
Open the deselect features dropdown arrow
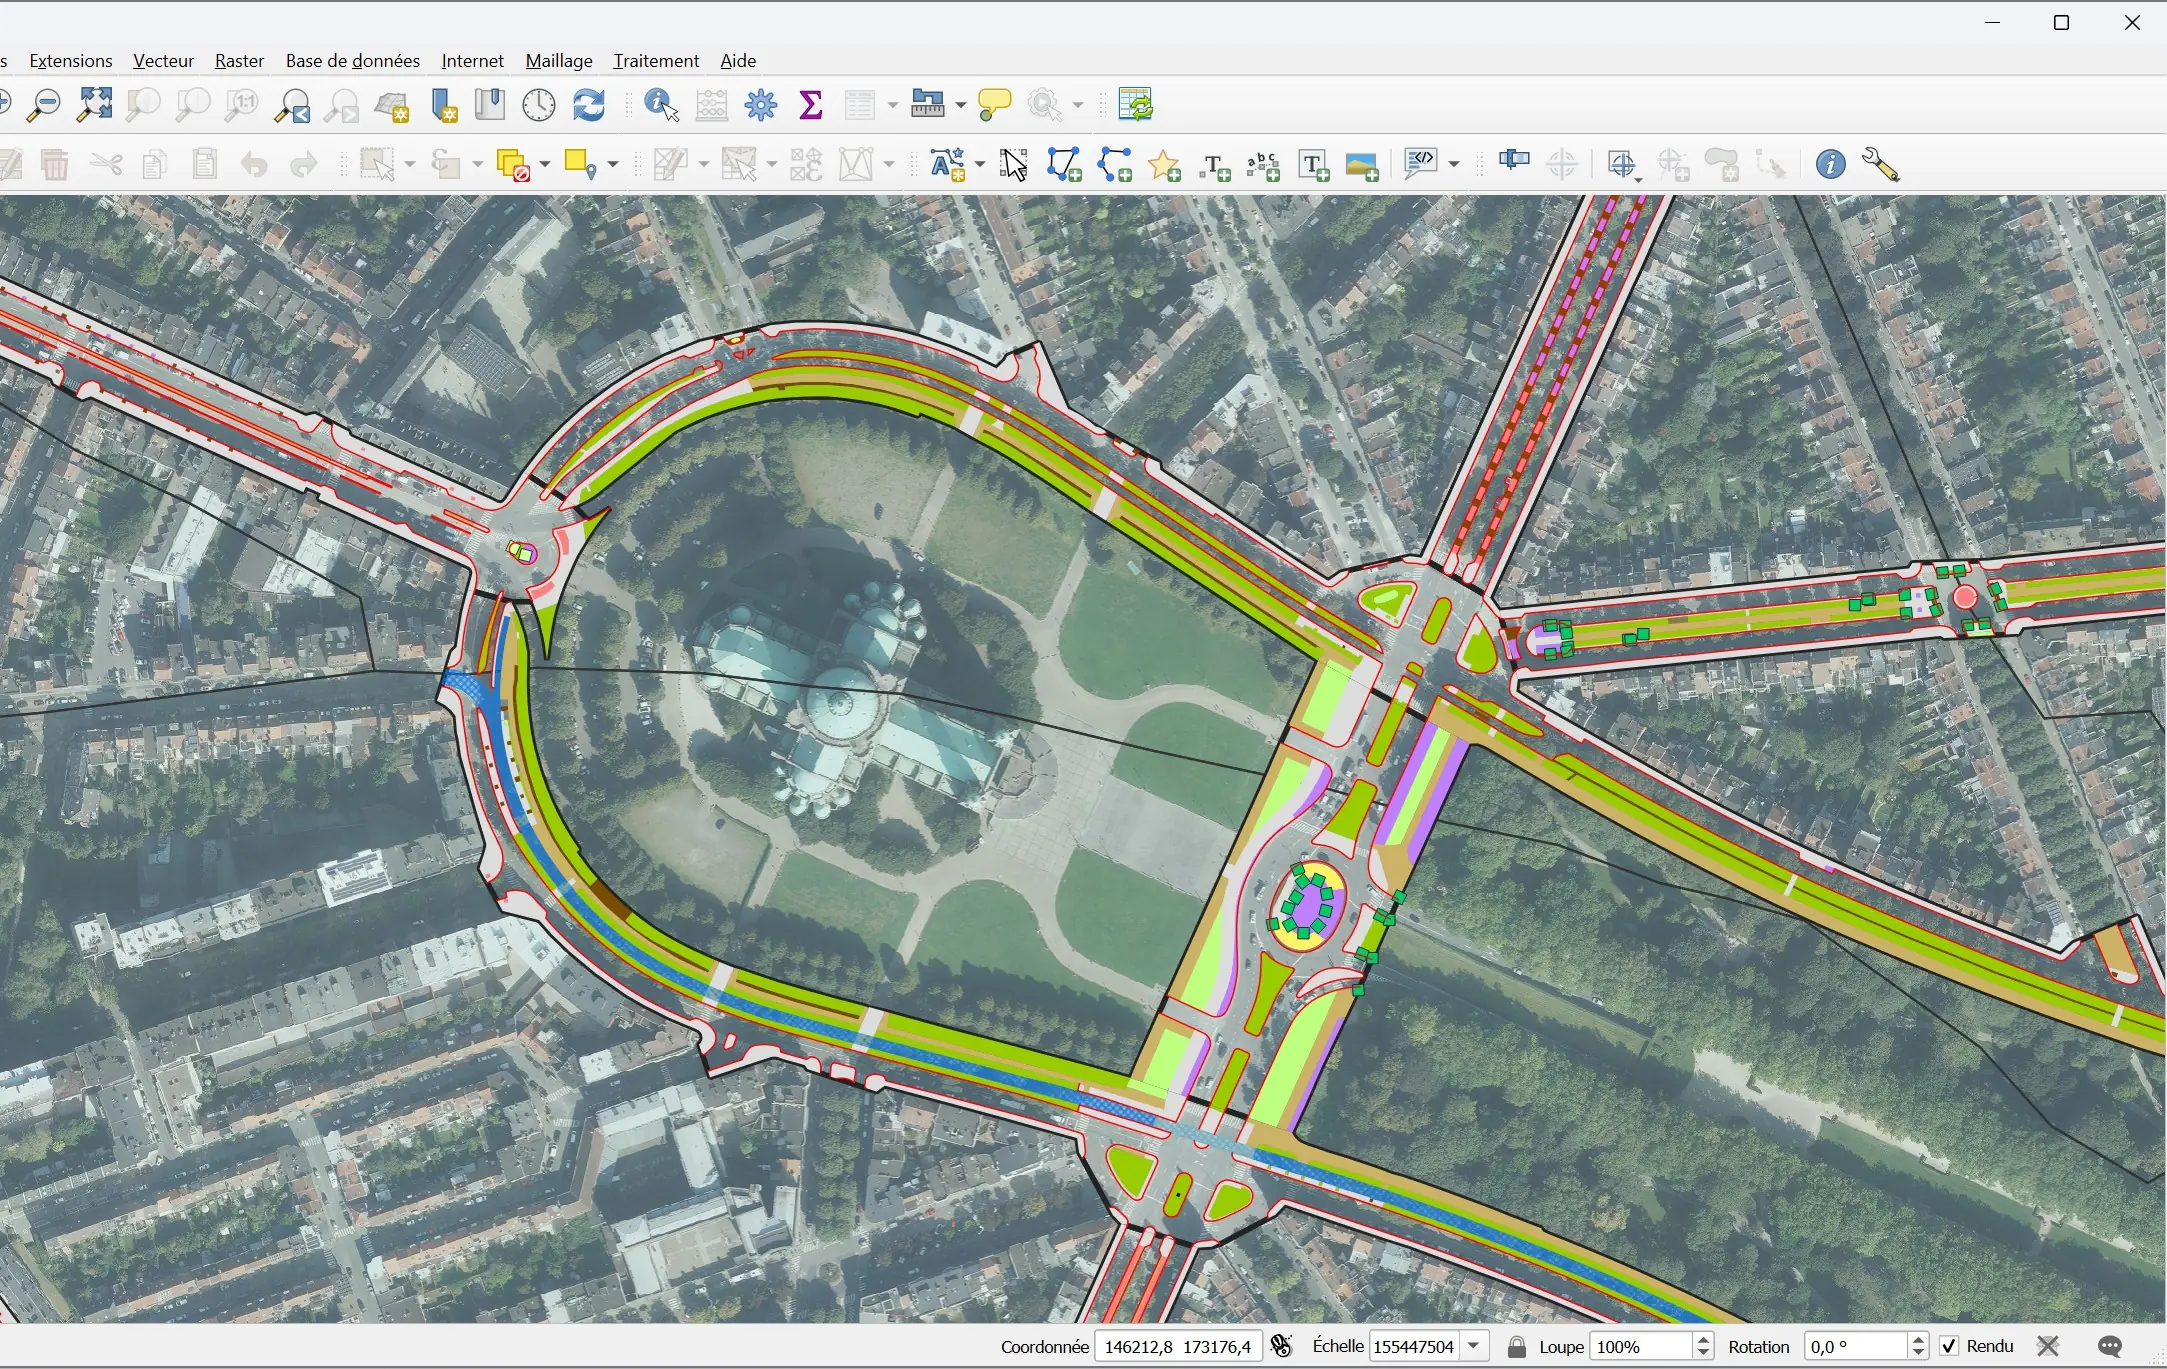545,165
